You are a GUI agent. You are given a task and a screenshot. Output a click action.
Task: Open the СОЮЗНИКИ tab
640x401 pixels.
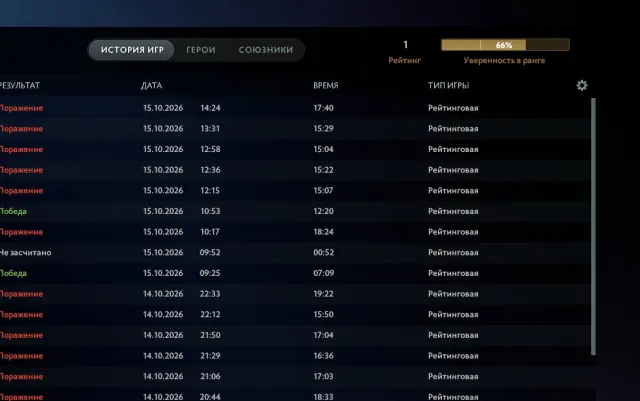pos(266,50)
